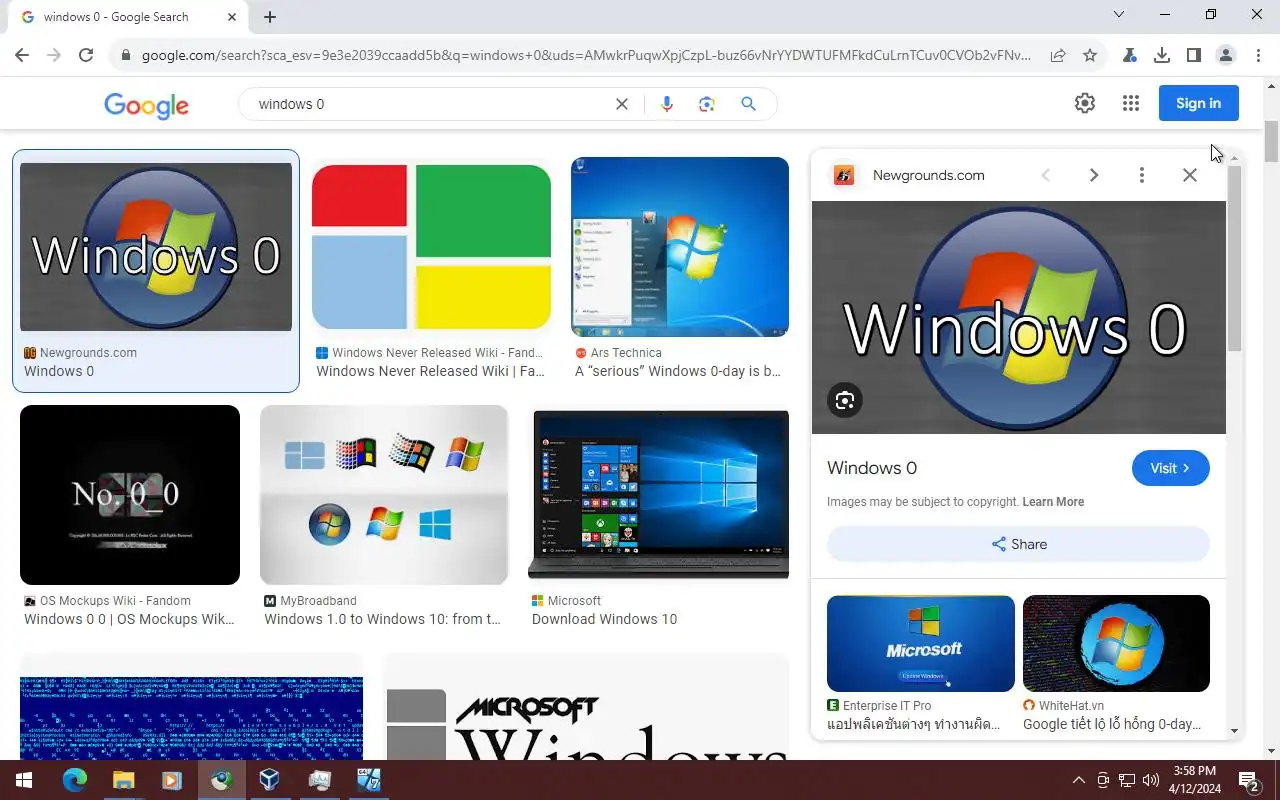Open a new browser tab
The image size is (1280, 800).
(x=270, y=17)
